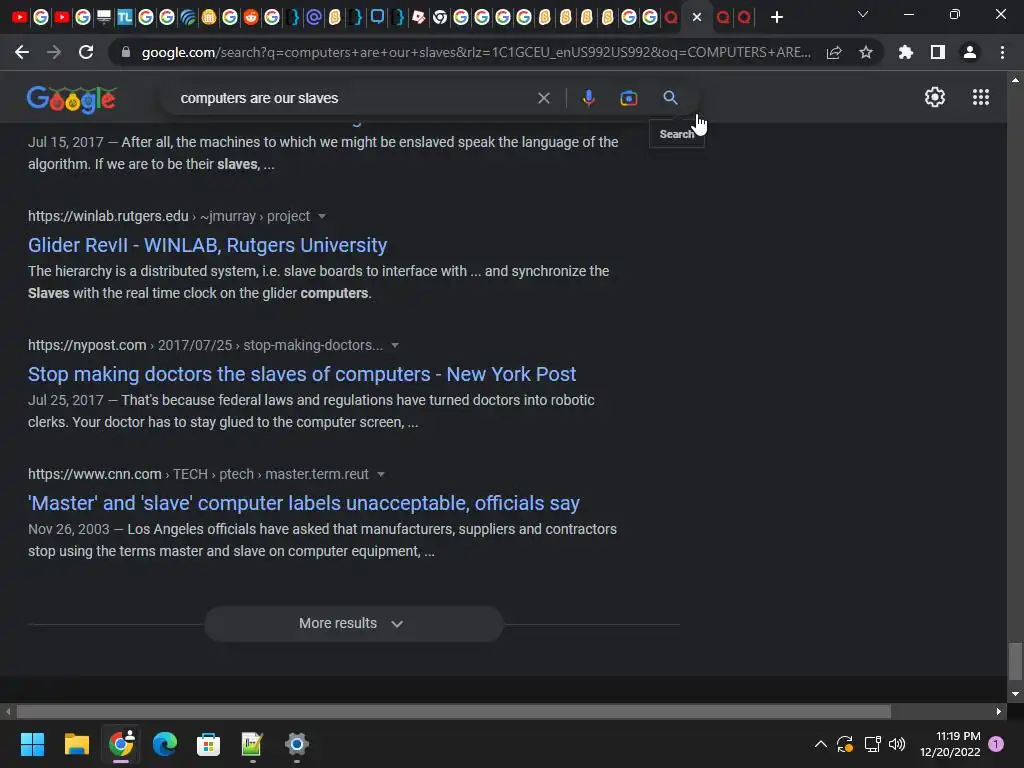1024x768 pixels.
Task: Click the vertical scrollbar thumb
Action: [x=1015, y=662]
